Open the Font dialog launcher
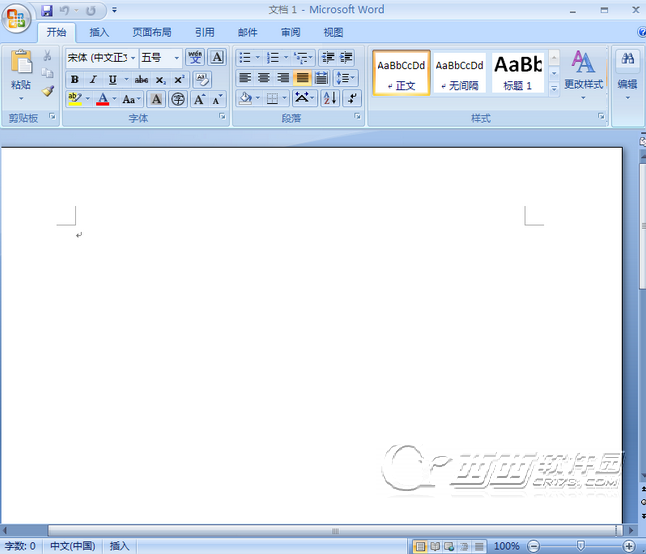The height and width of the screenshot is (554, 646). tap(222, 117)
